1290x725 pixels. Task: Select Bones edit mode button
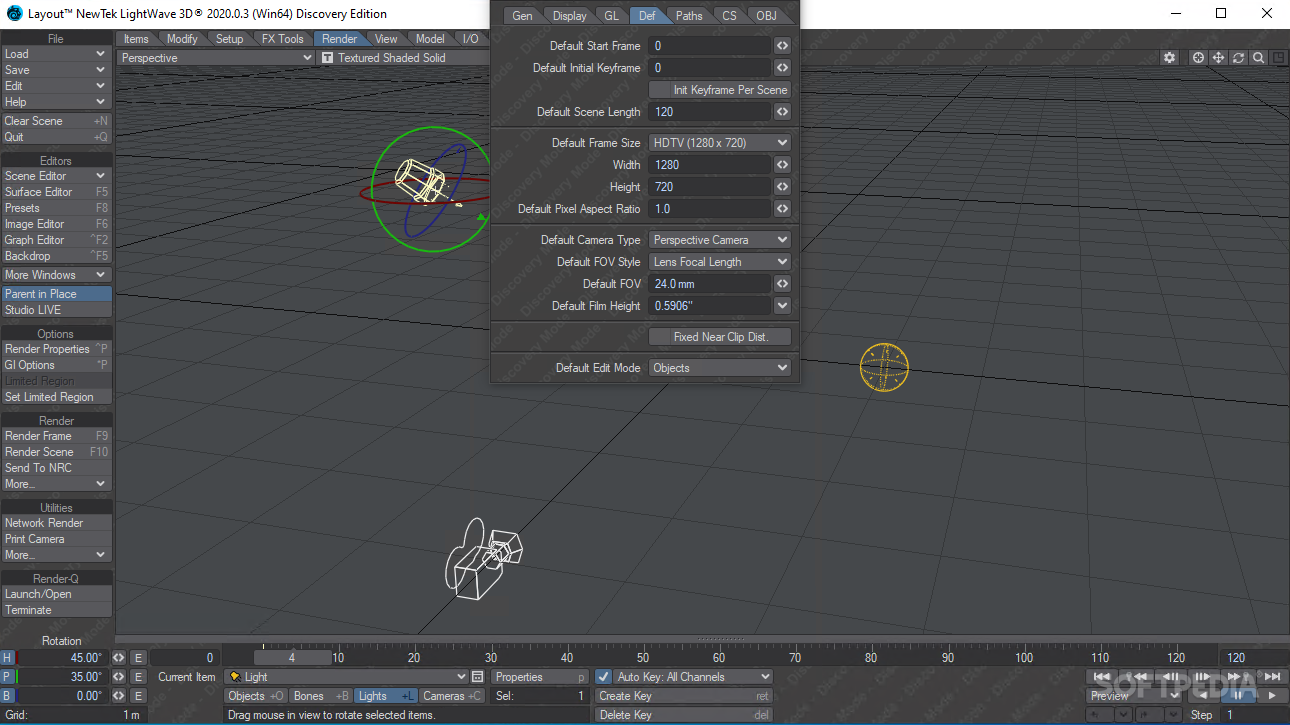(x=321, y=696)
